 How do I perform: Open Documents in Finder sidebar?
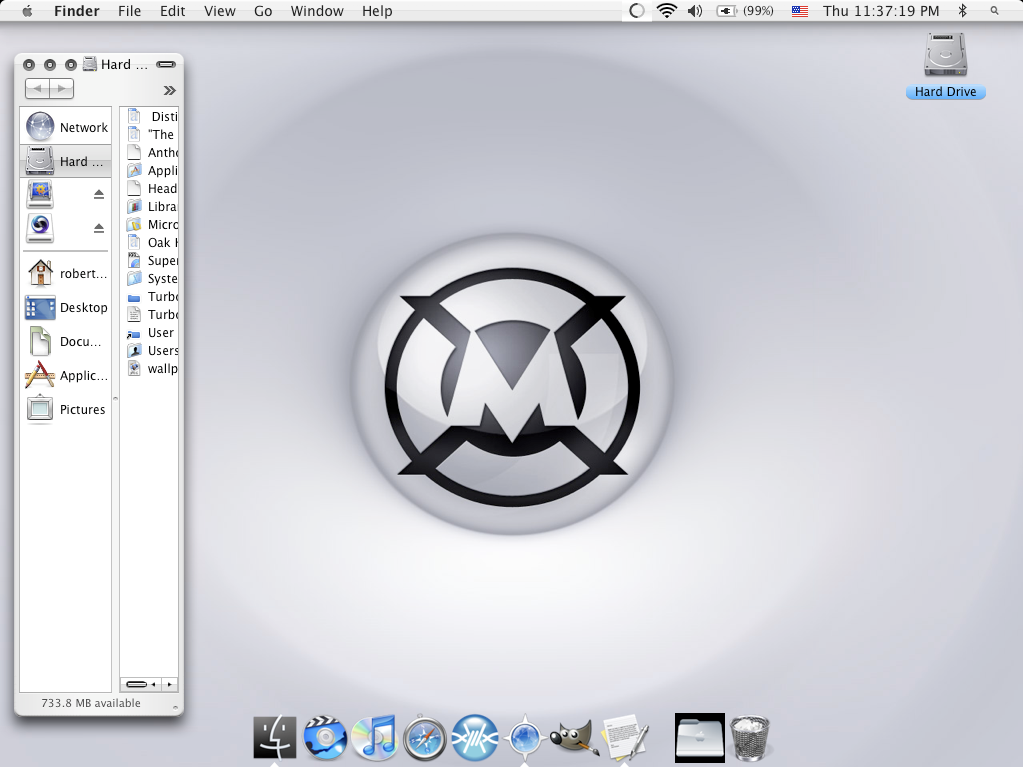pyautogui.click(x=67, y=341)
